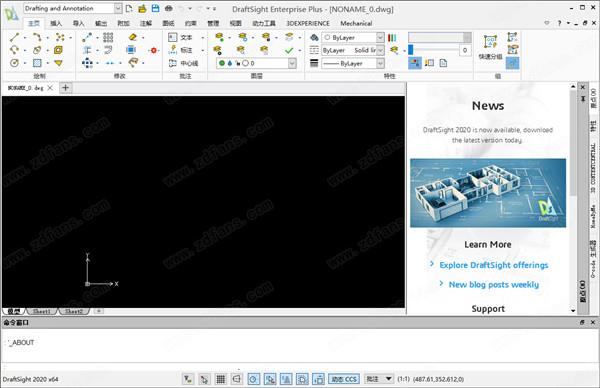Click the Pattern array tool icon
Viewport: 600px width, 388px height.
[x=108, y=37]
